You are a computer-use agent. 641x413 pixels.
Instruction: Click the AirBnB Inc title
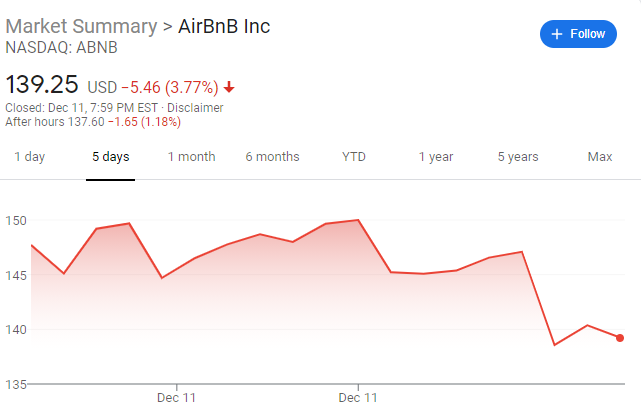(x=224, y=27)
